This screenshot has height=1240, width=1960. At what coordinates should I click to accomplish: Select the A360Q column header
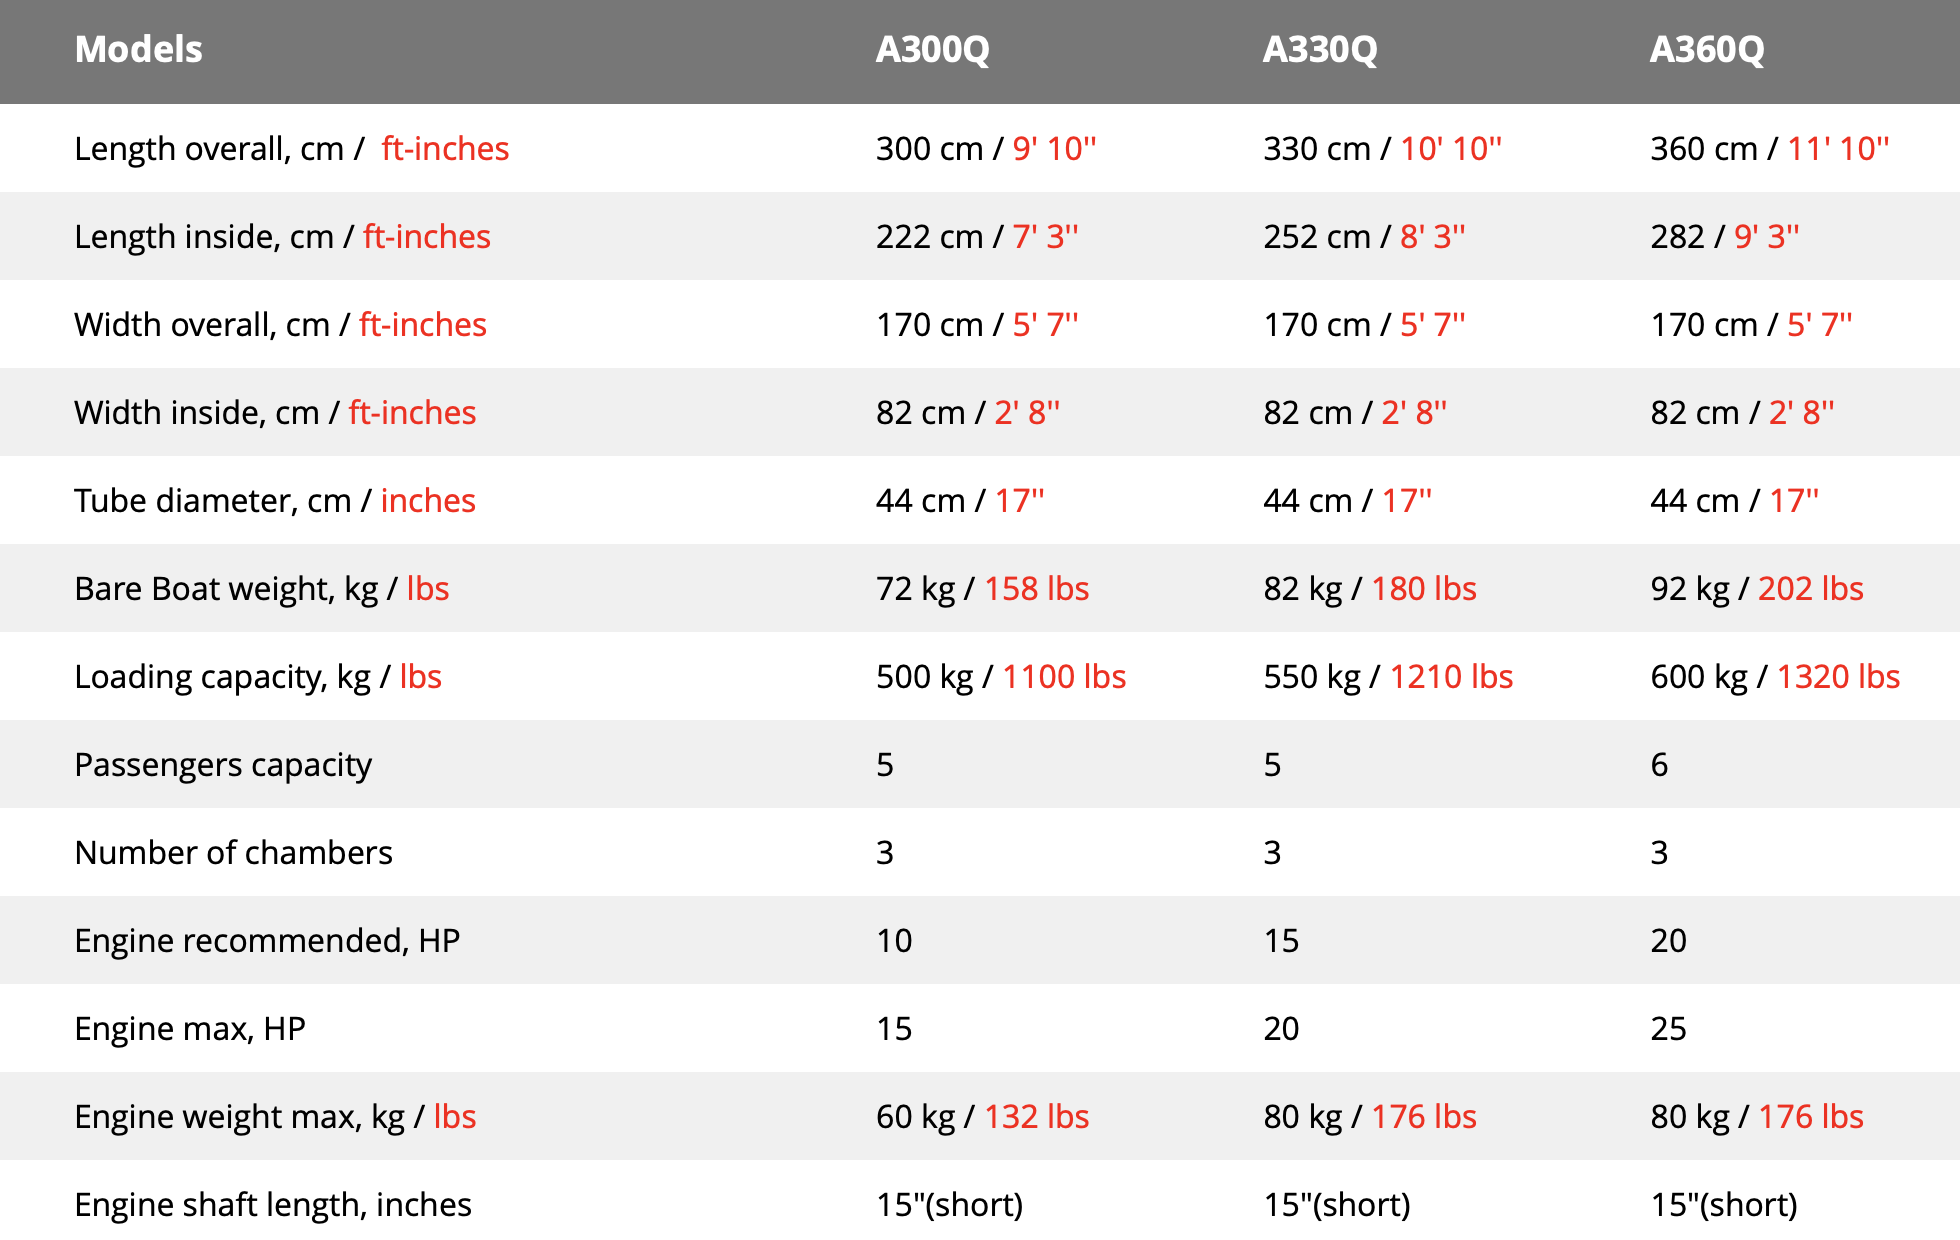[1707, 50]
